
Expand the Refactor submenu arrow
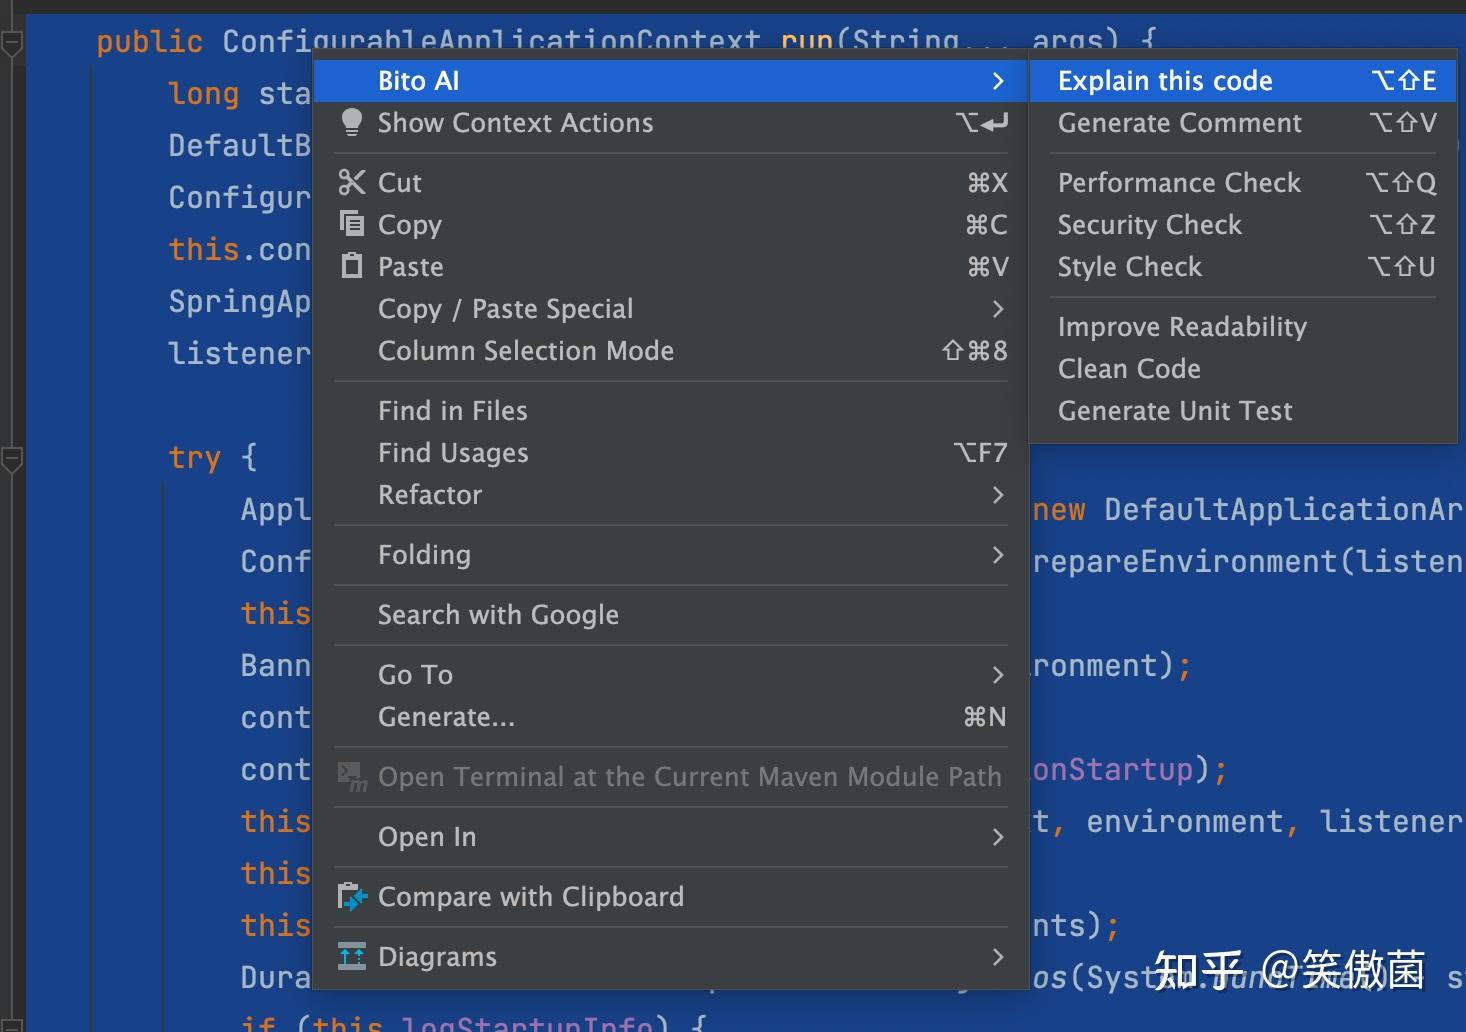click(997, 495)
